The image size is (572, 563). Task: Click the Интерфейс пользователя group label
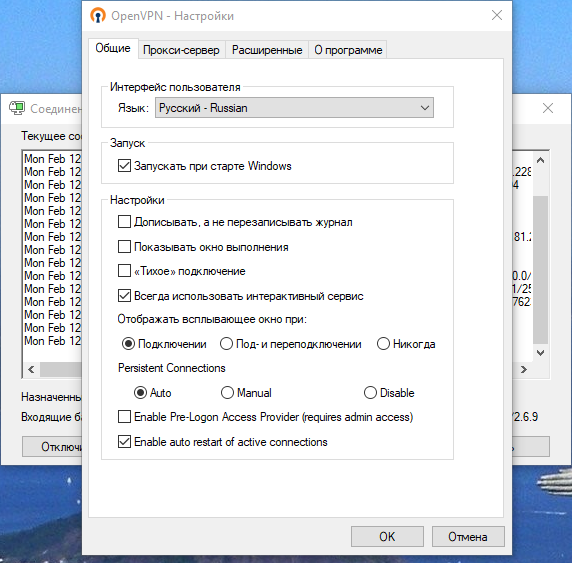tap(175, 87)
